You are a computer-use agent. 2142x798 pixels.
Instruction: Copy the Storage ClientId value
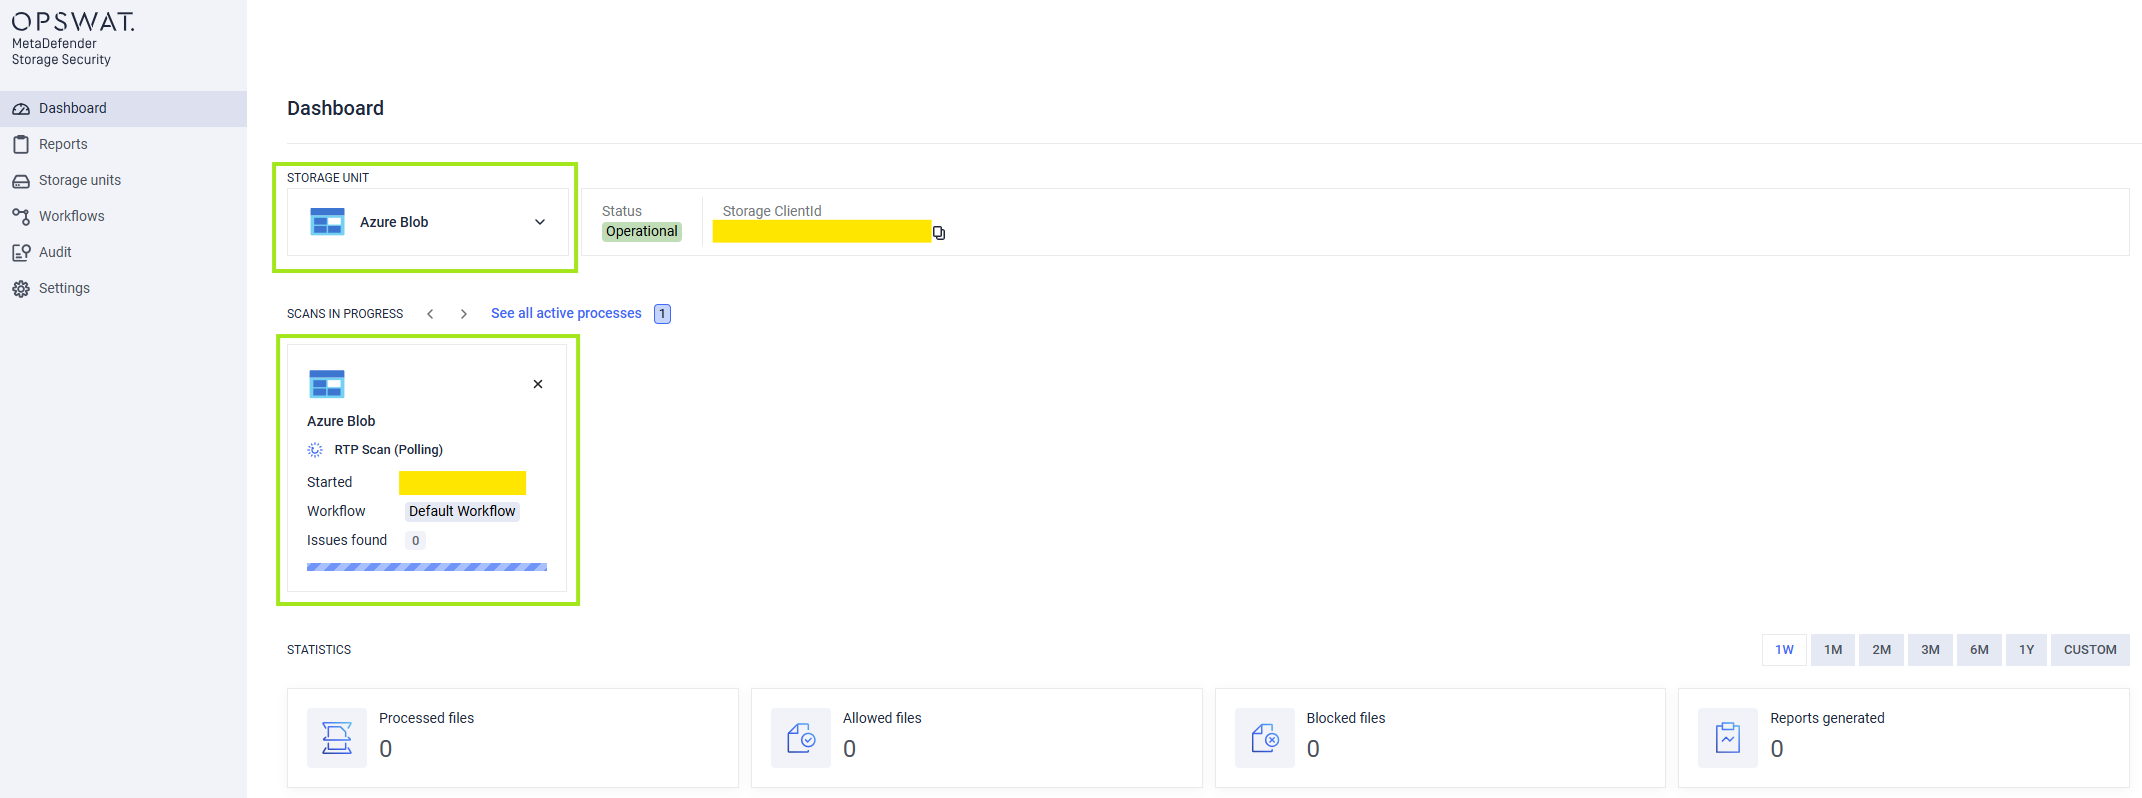[939, 233]
